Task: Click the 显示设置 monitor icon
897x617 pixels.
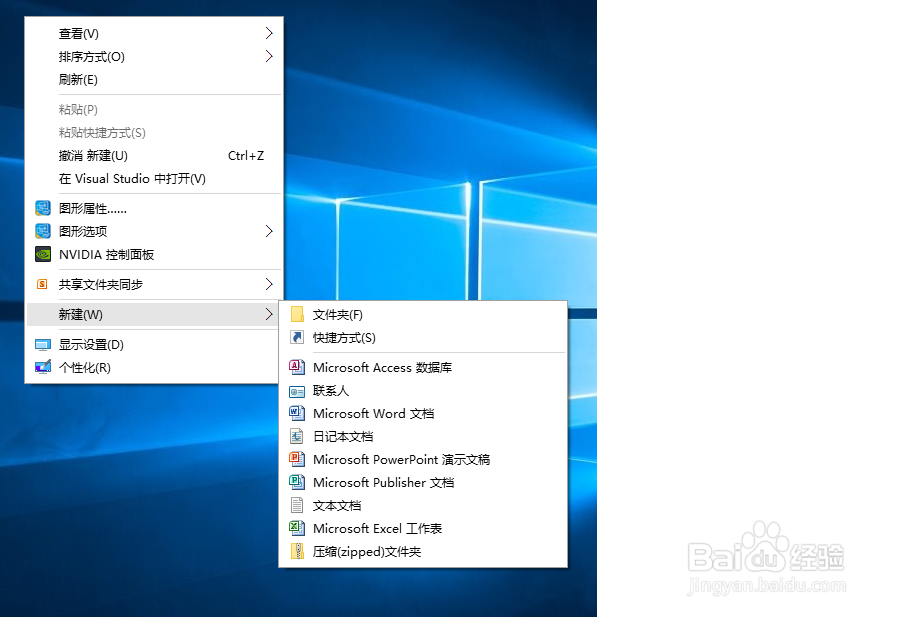Action: 42,344
